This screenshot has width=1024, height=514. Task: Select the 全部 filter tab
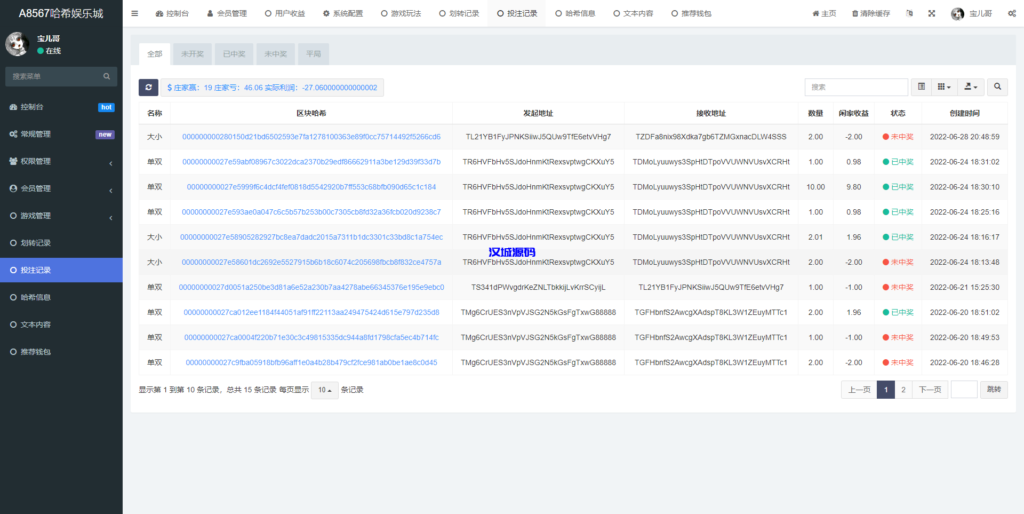[154, 54]
